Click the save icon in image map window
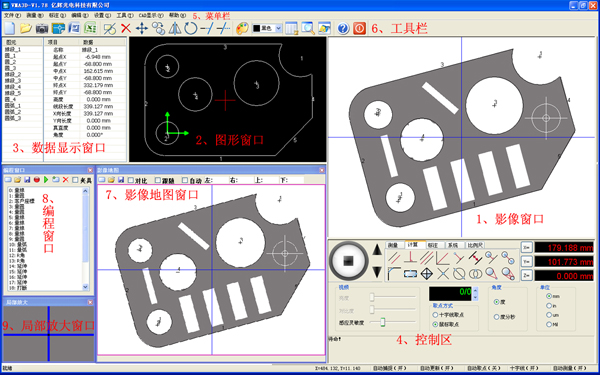The height and width of the screenshot is (375, 600). (121, 179)
